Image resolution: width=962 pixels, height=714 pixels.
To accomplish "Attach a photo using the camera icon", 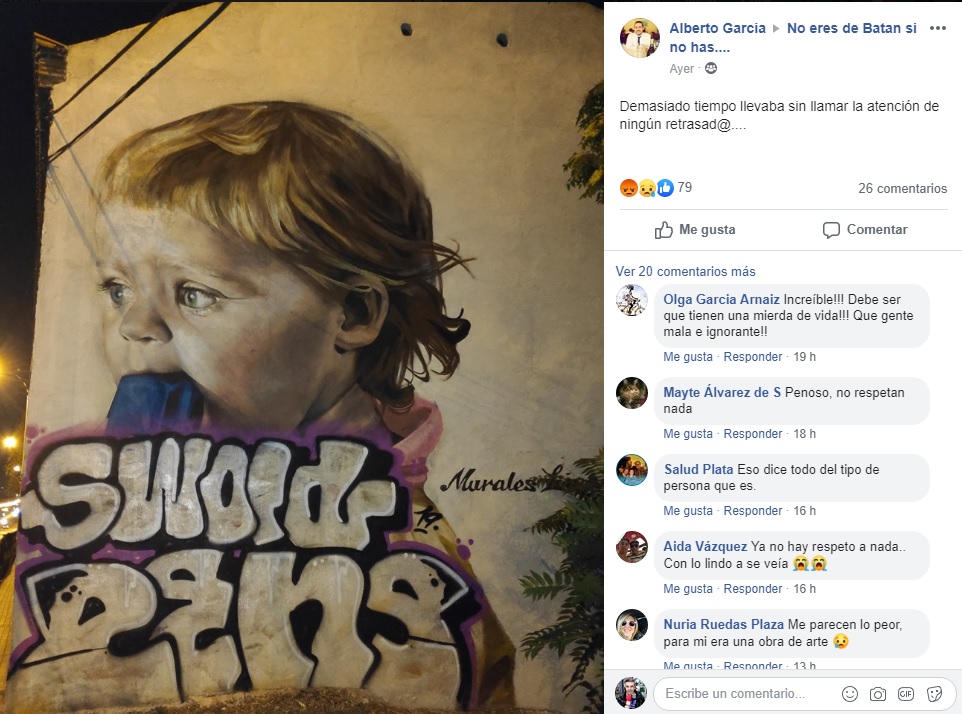I will [878, 693].
